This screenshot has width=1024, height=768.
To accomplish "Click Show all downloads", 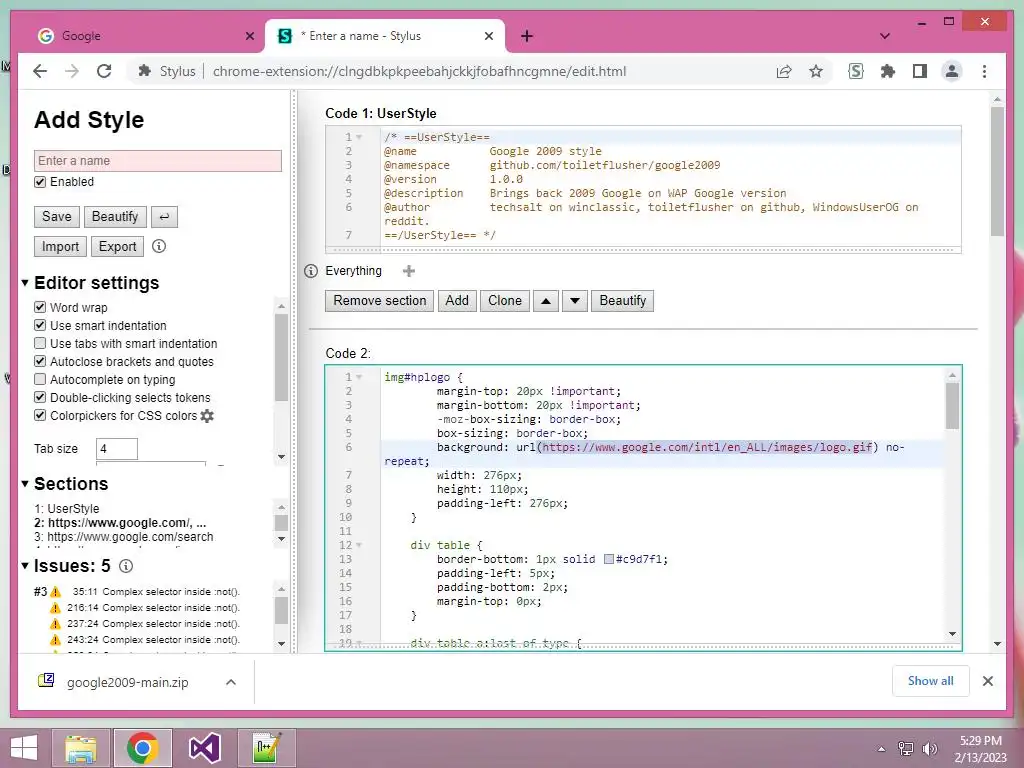I will pos(931,681).
